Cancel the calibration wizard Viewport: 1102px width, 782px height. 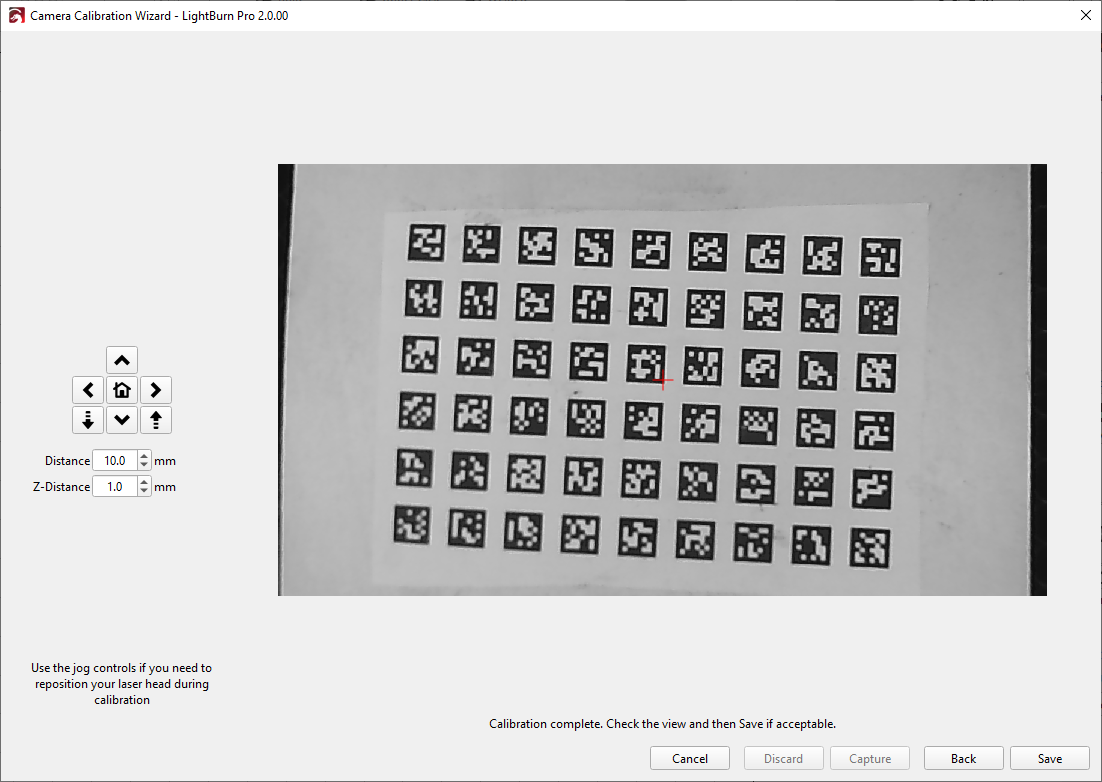coord(690,759)
